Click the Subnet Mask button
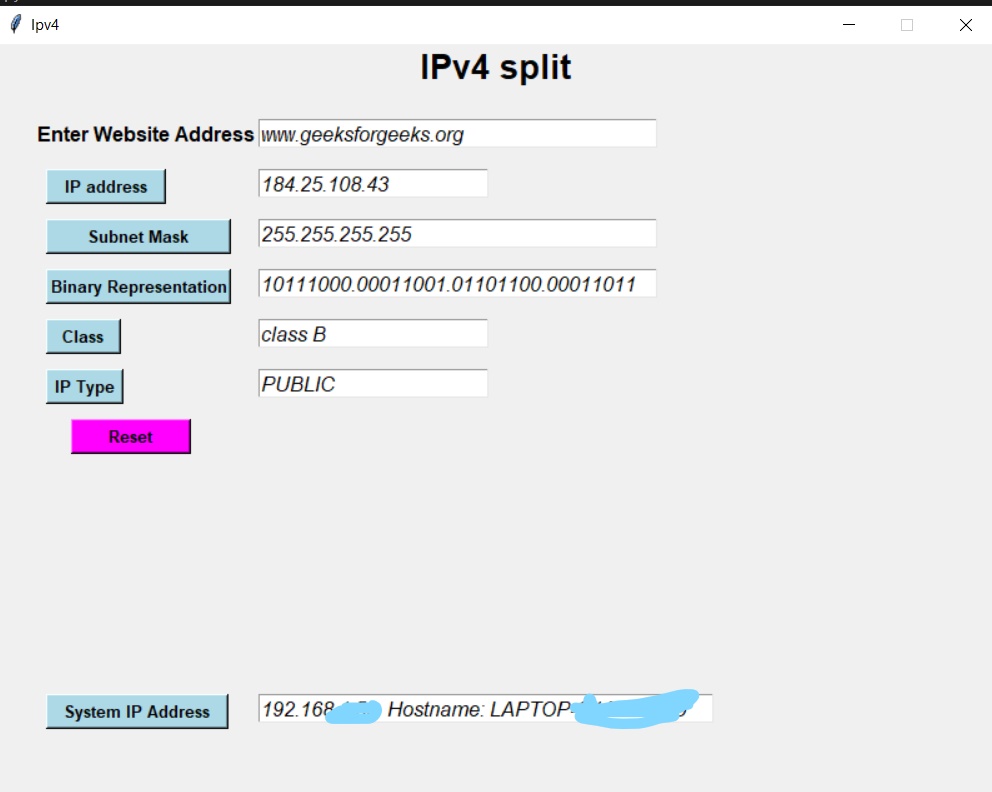 (x=138, y=237)
